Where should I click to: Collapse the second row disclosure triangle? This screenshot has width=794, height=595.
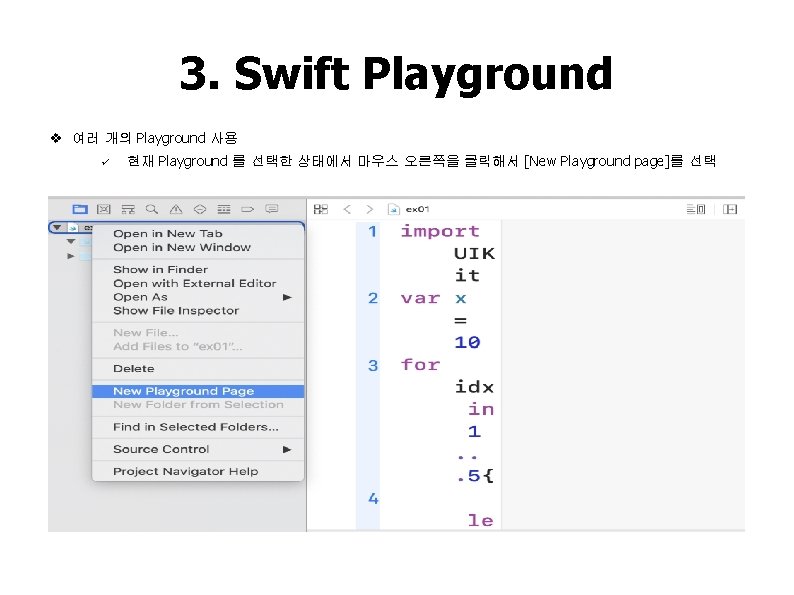(71, 242)
